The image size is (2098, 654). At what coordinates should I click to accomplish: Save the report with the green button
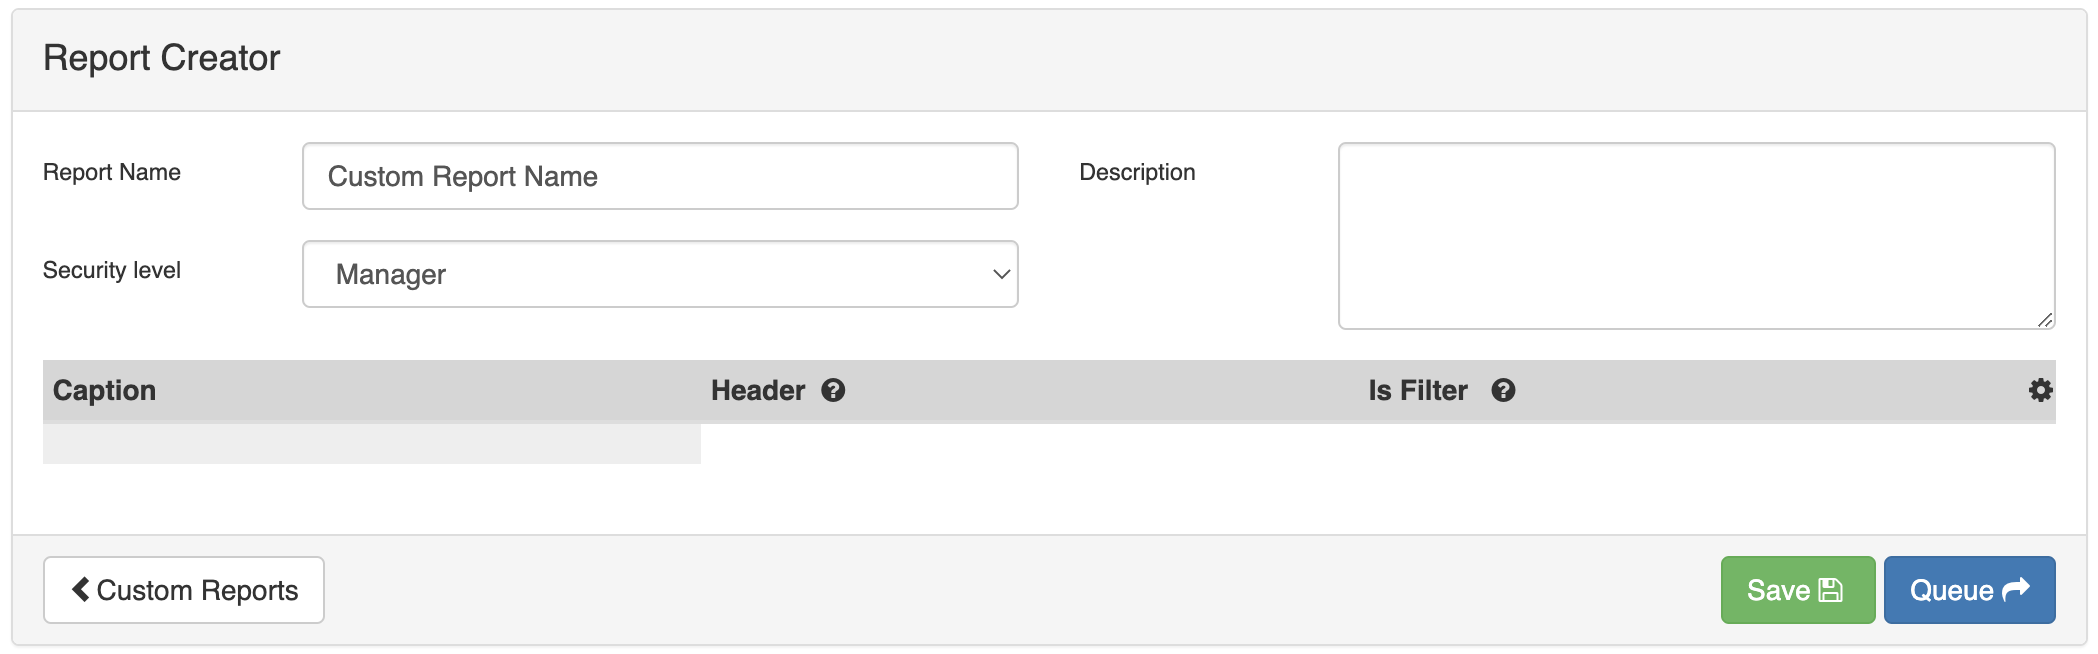pos(1797,590)
